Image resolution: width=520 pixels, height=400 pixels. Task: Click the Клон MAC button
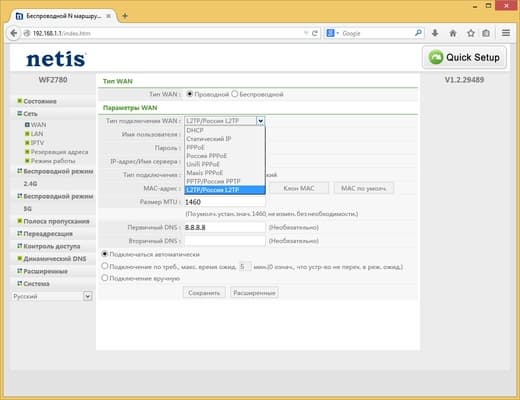[299, 188]
